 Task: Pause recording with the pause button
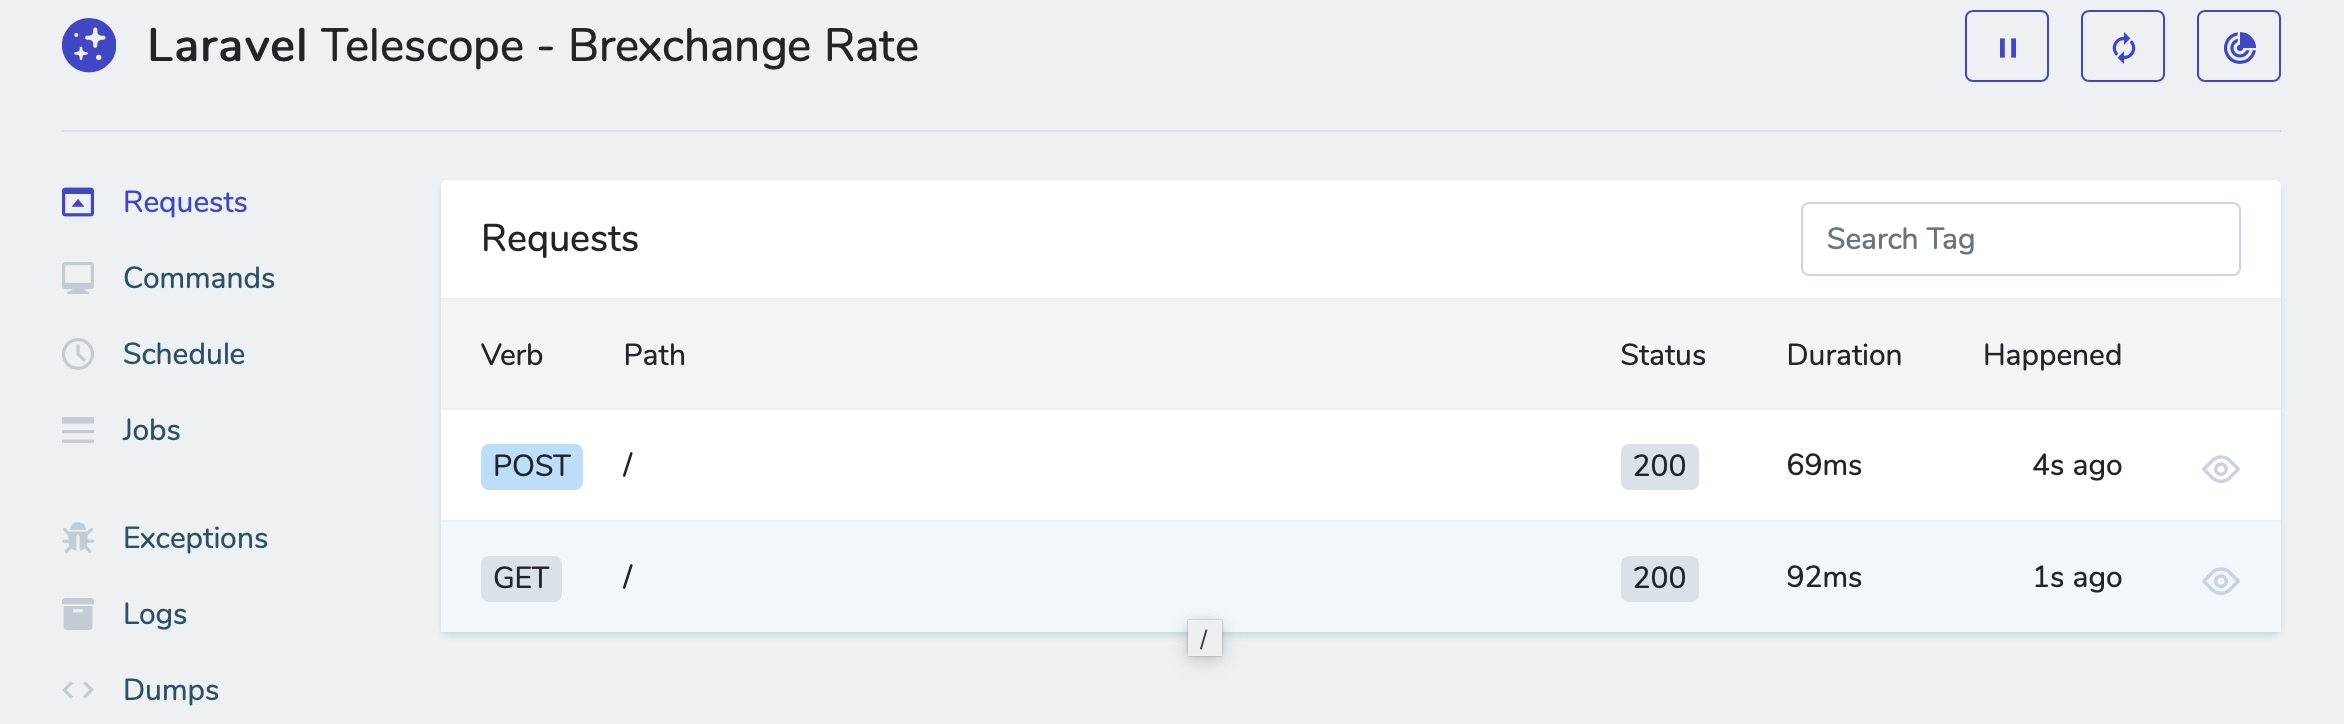(2006, 47)
